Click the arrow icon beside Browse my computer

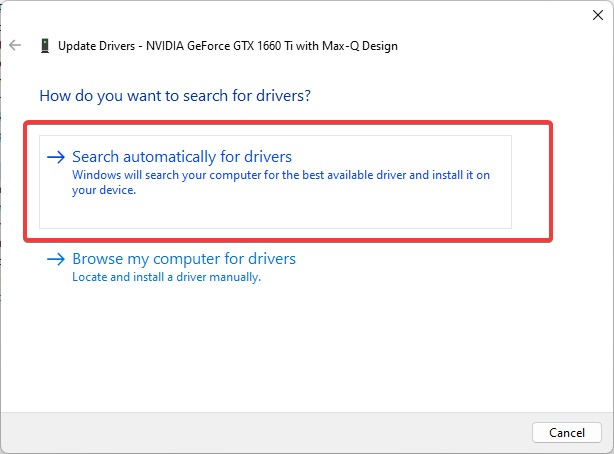click(56, 259)
